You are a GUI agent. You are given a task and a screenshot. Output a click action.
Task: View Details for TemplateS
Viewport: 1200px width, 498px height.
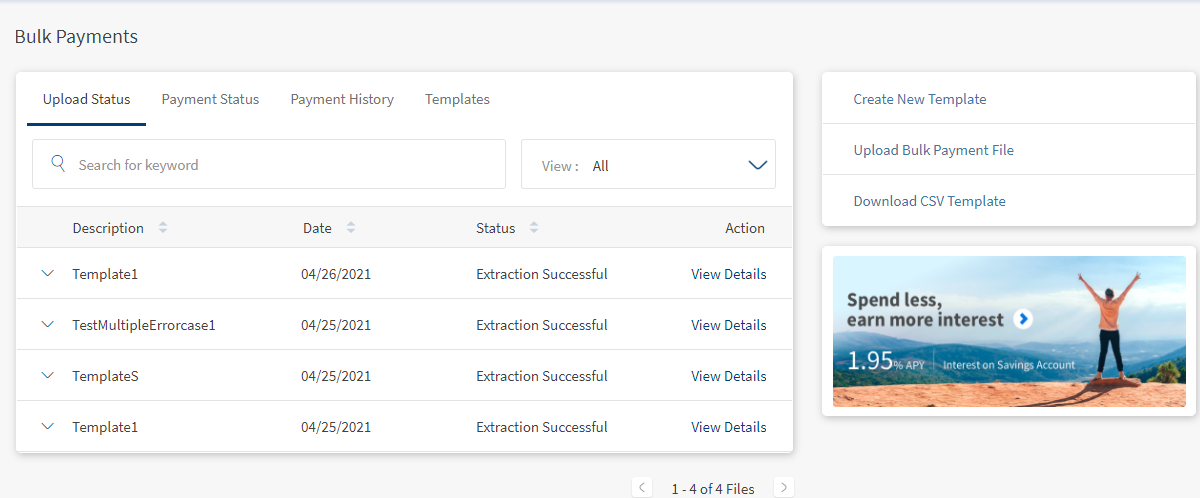(x=728, y=376)
